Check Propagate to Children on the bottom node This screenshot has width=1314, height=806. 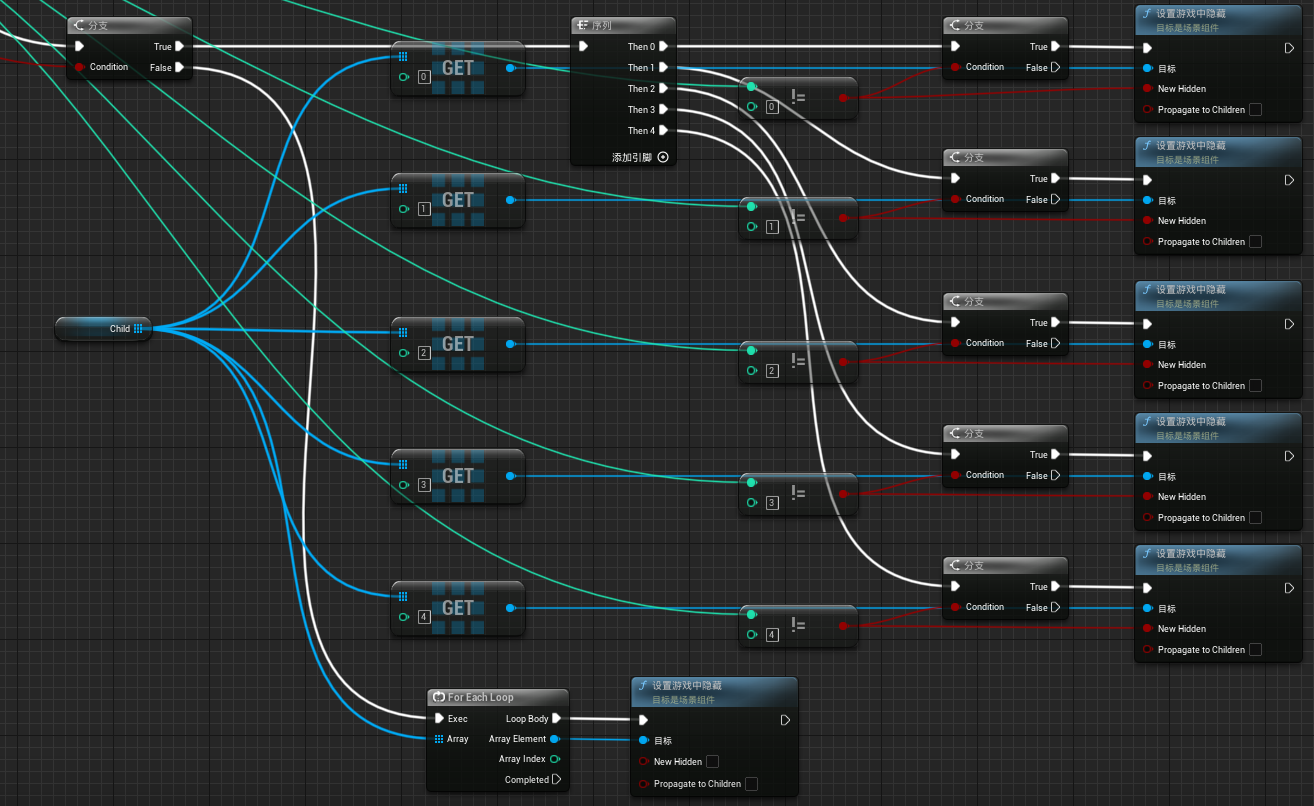[x=751, y=784]
